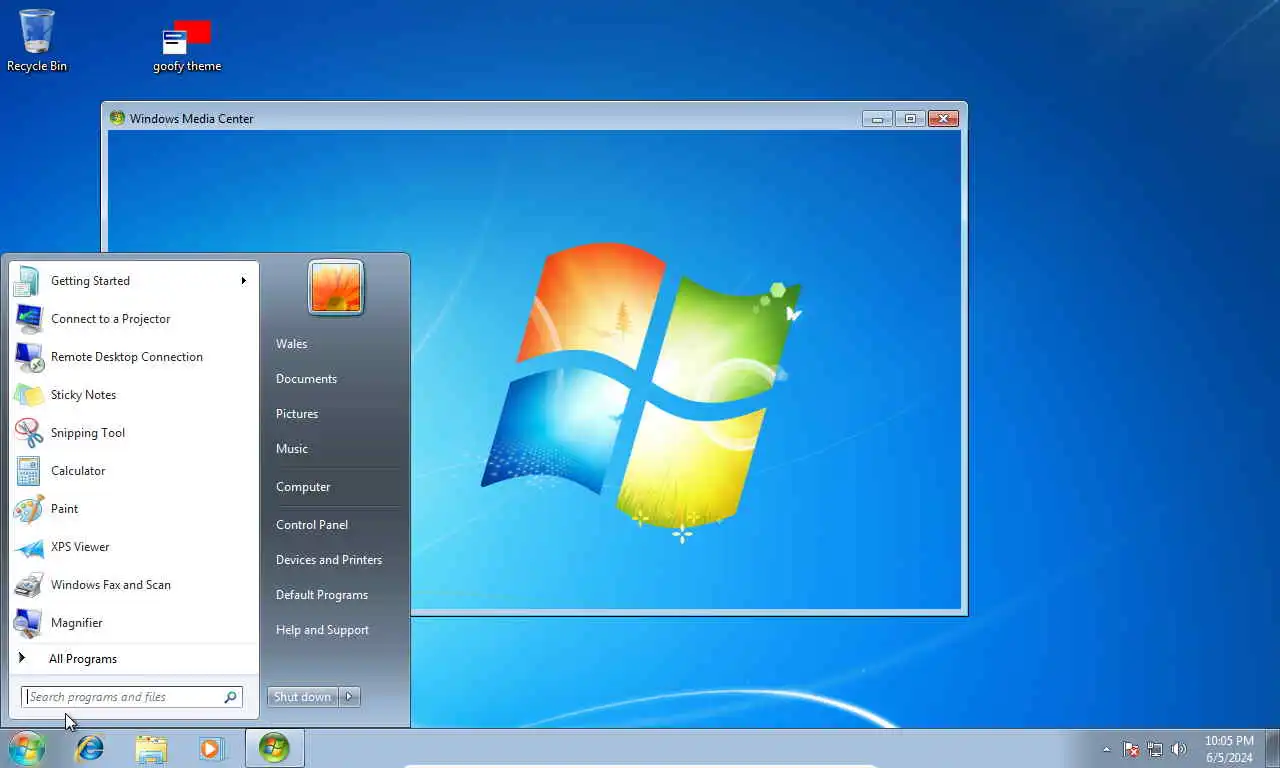Open Remote Desktop Connection icon

click(28, 357)
